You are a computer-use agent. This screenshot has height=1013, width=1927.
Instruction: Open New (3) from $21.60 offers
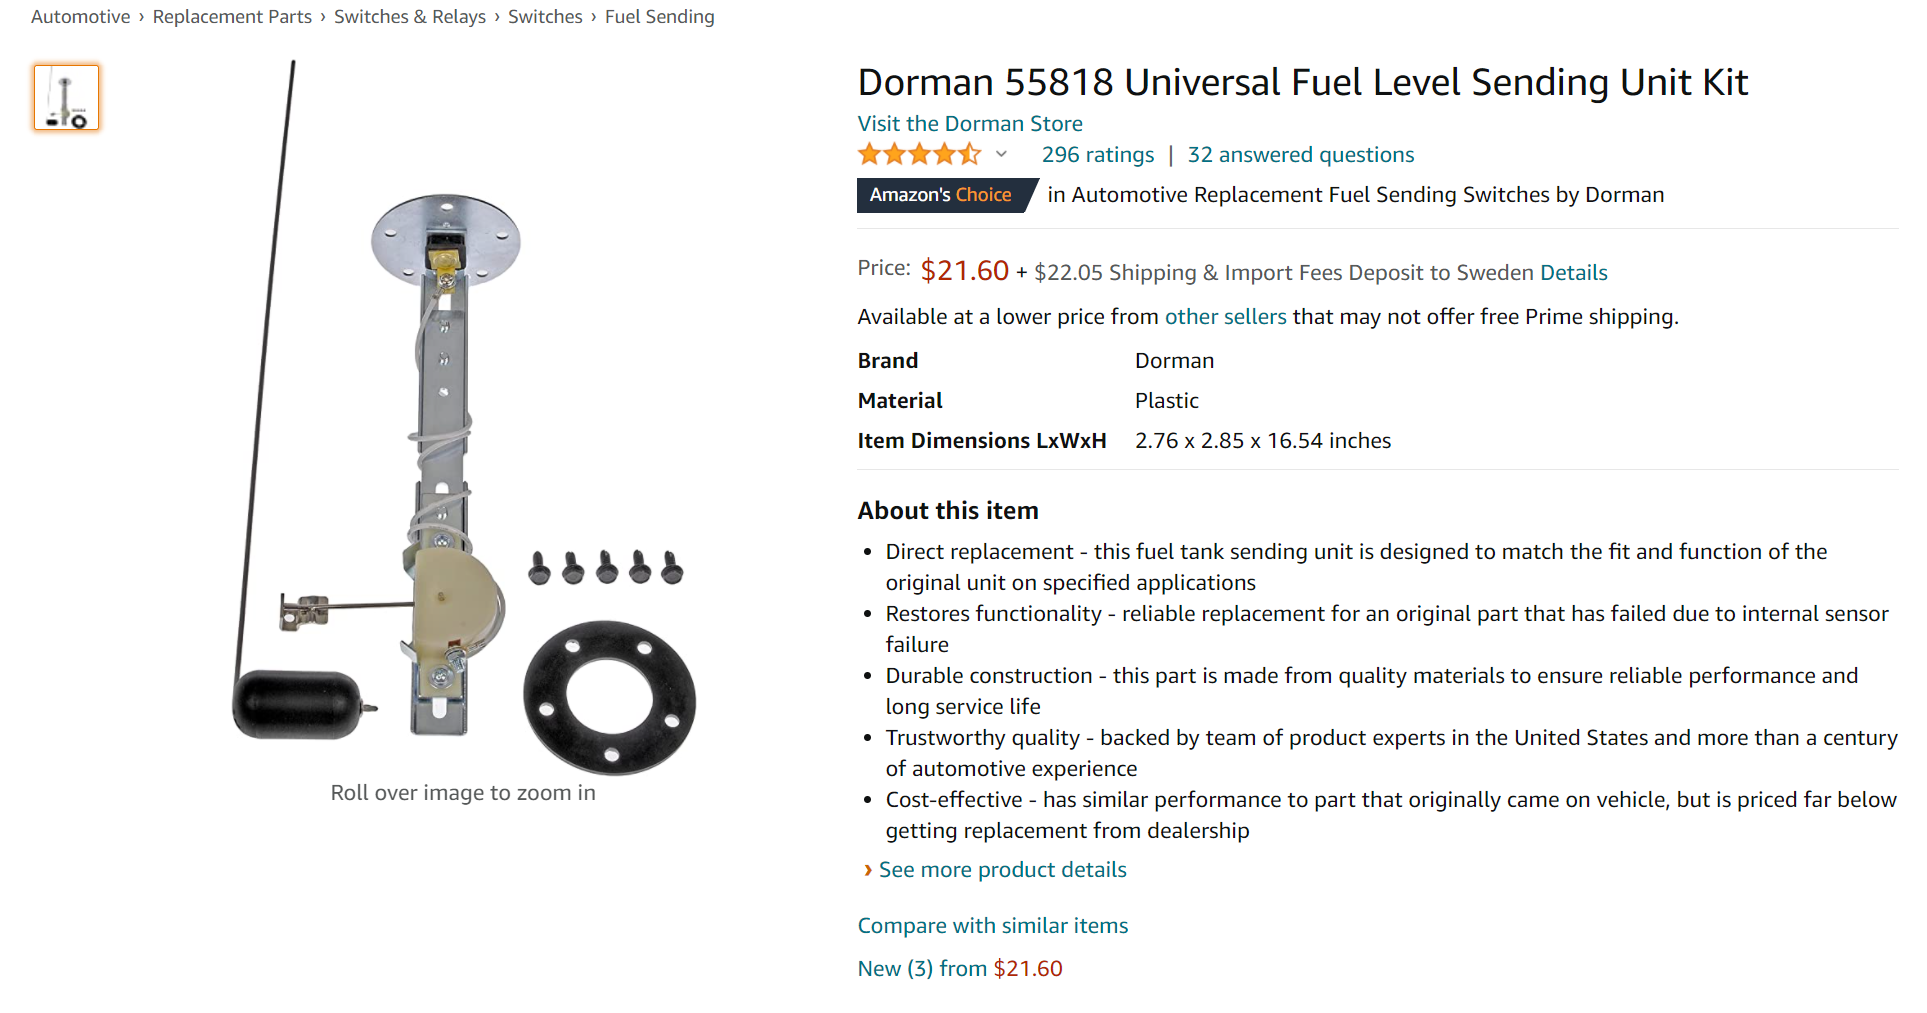[x=960, y=969]
